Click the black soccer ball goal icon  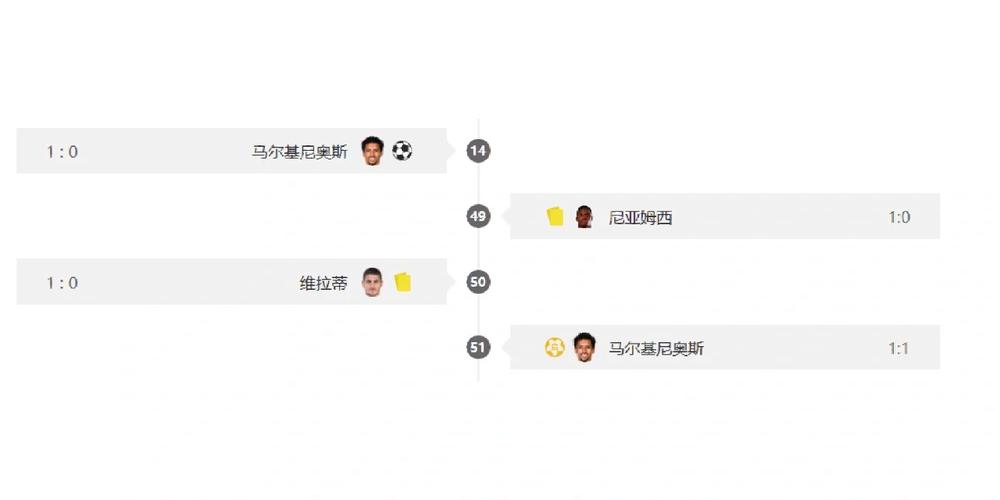point(402,151)
